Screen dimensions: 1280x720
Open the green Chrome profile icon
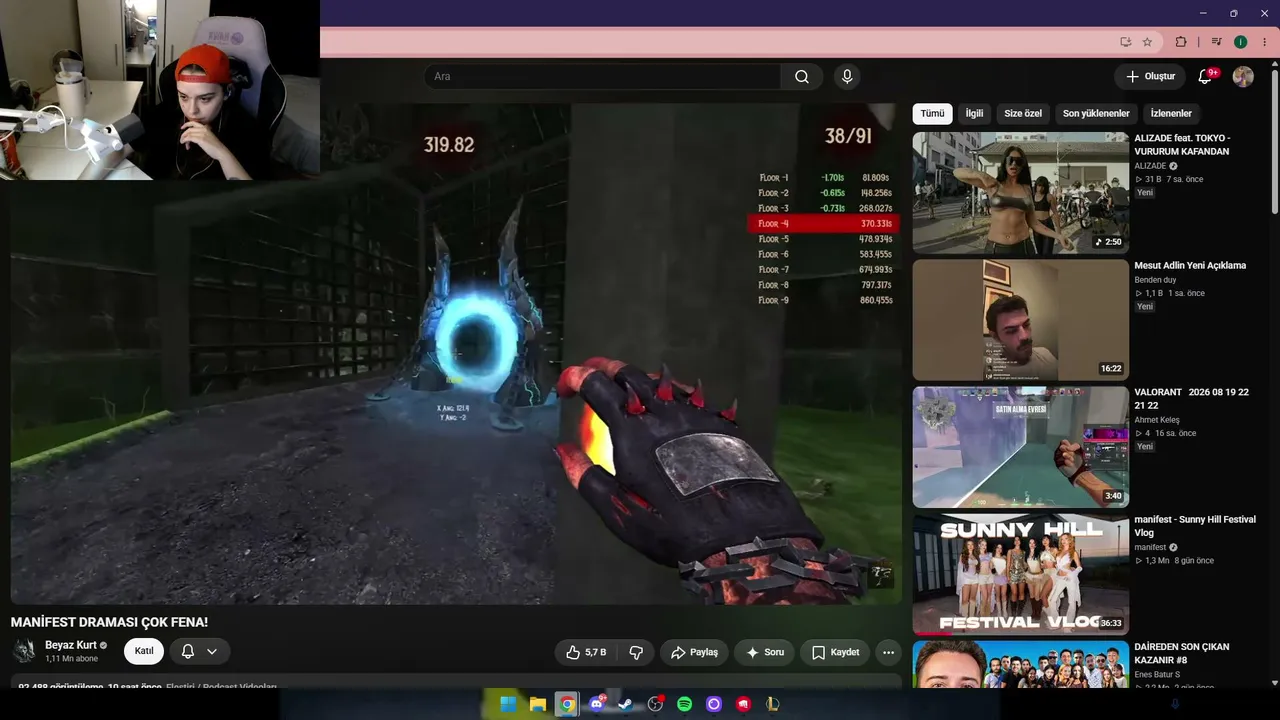[x=1241, y=42]
